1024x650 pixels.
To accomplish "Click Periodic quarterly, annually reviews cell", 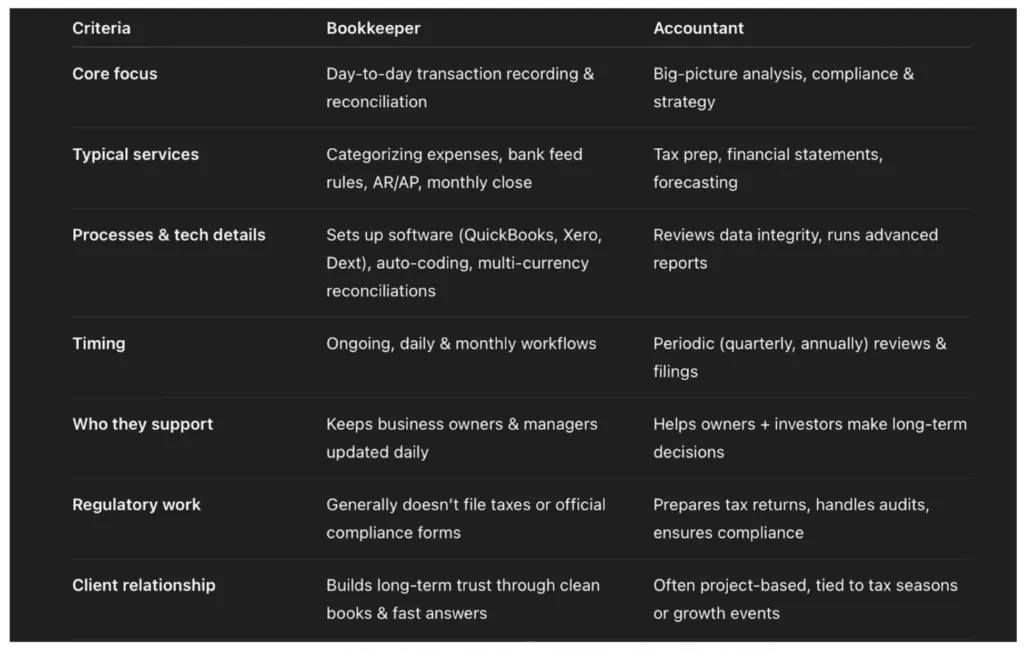I will pos(800,357).
